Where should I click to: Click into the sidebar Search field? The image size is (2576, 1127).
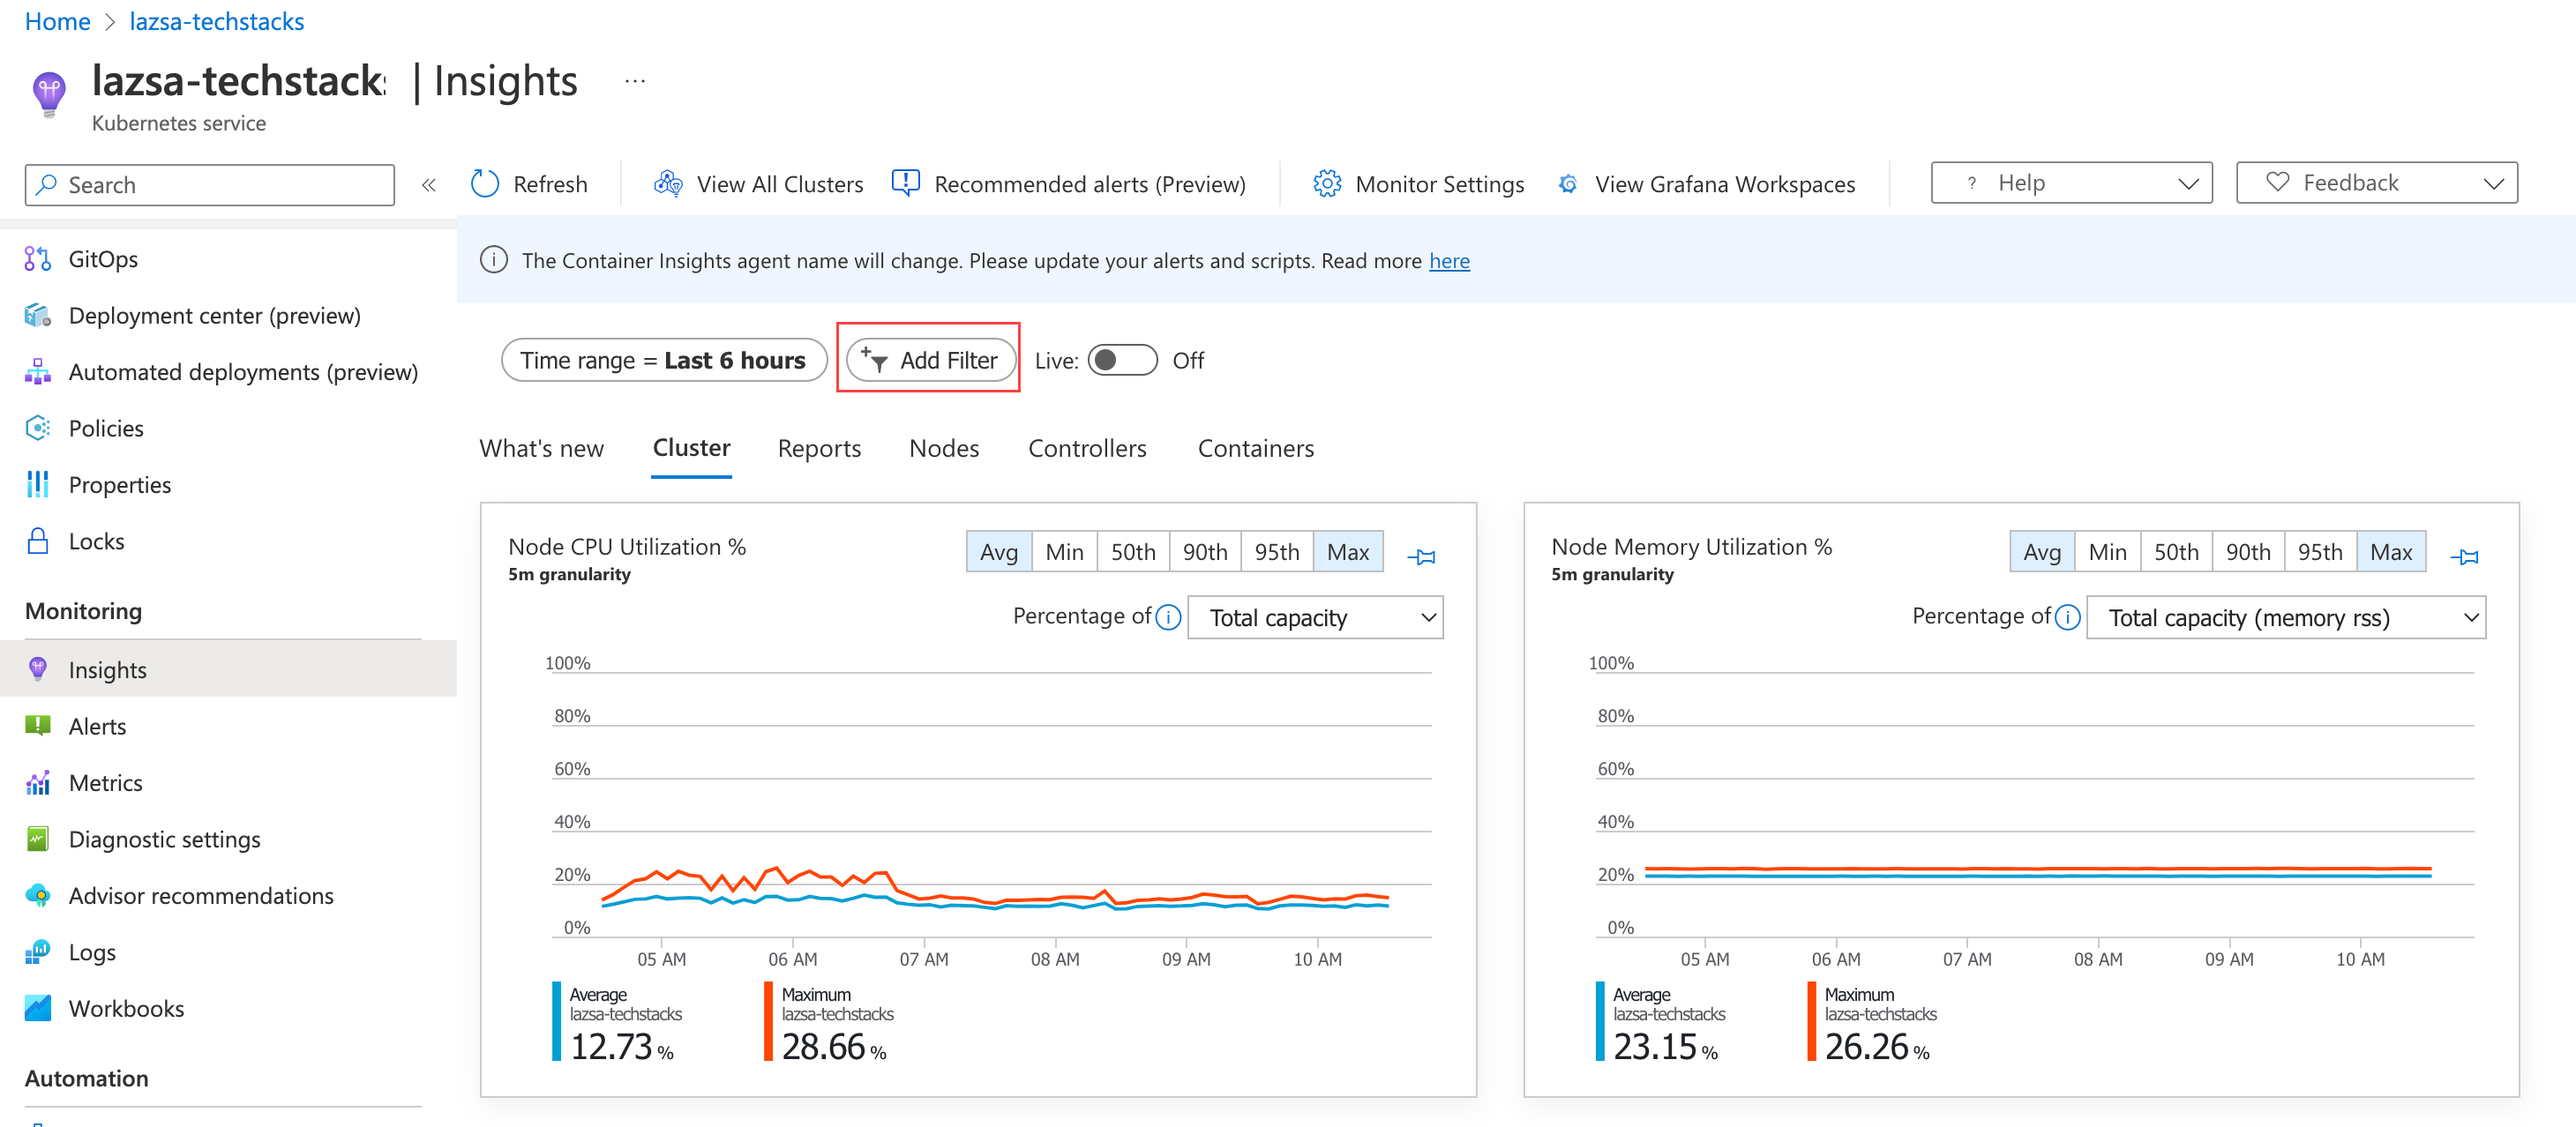[x=210, y=185]
